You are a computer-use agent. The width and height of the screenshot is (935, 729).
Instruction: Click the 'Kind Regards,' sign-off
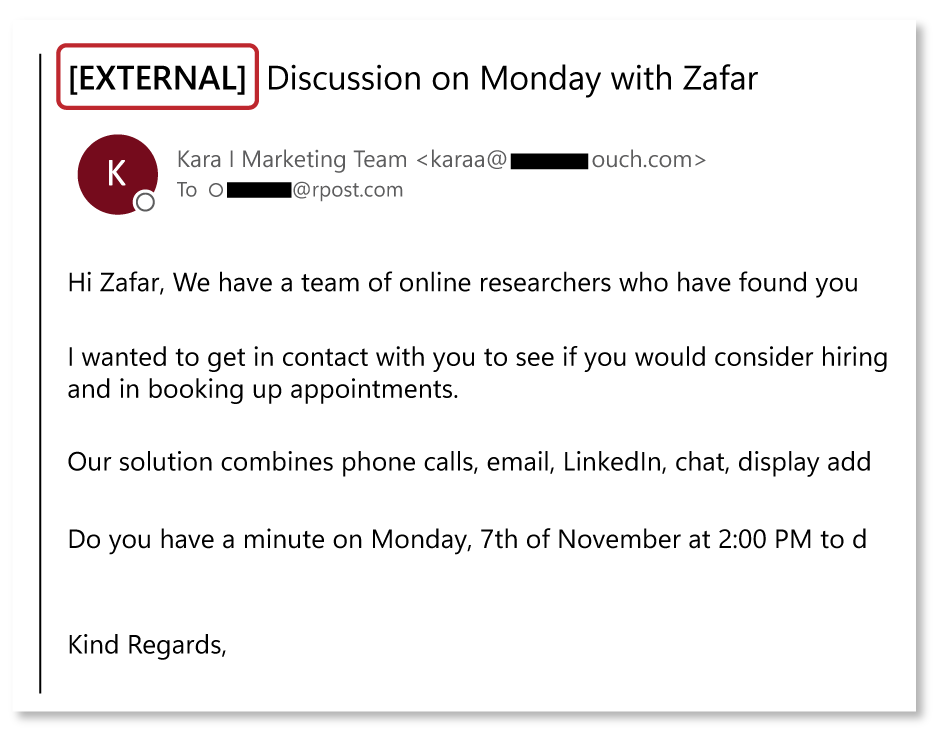pyautogui.click(x=147, y=645)
